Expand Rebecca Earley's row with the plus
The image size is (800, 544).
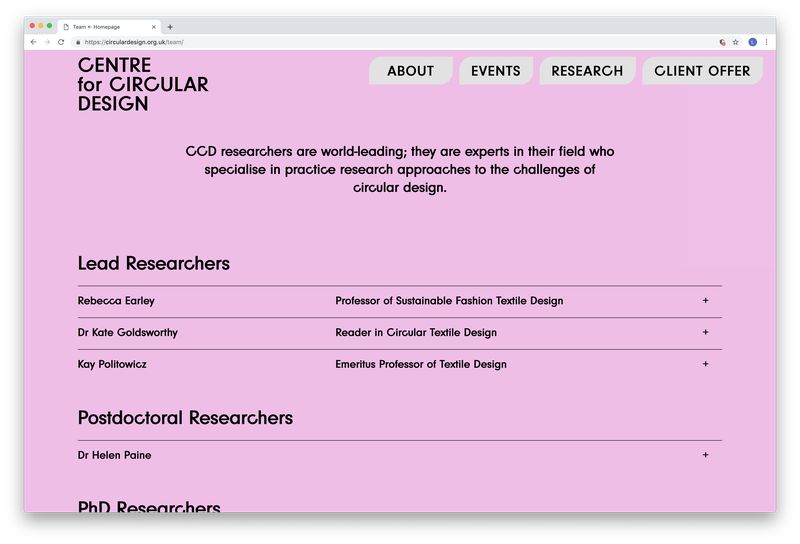[x=706, y=301]
